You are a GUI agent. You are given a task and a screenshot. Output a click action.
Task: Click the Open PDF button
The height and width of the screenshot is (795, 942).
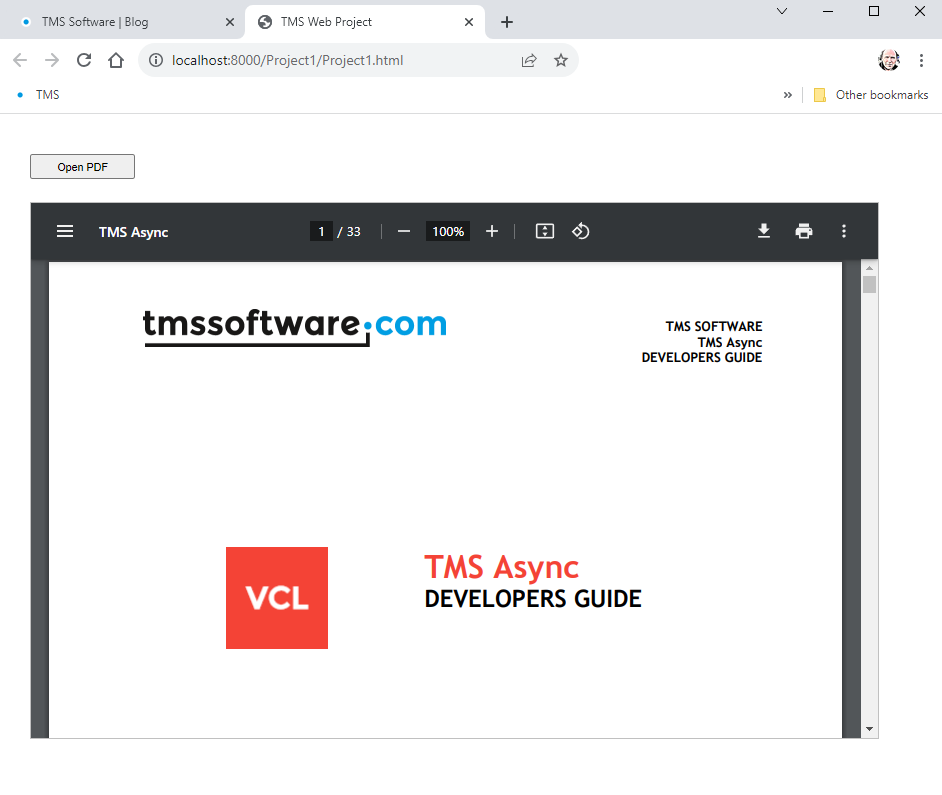coord(82,166)
